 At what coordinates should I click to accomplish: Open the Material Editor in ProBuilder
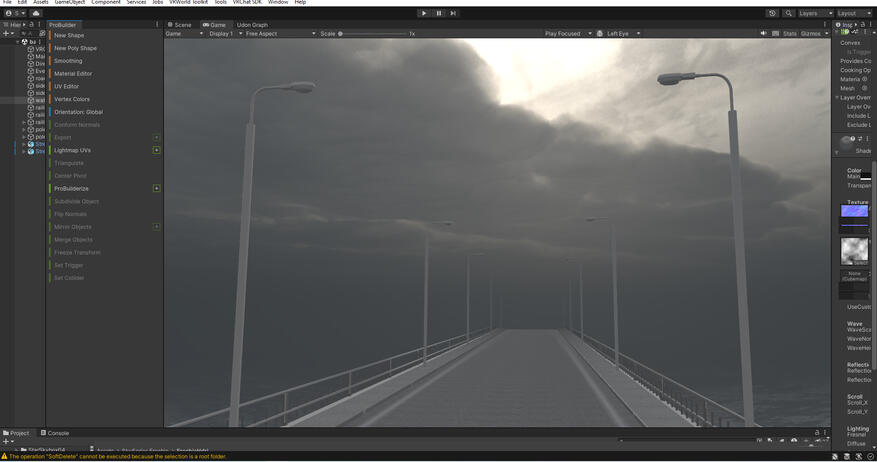pyautogui.click(x=73, y=74)
